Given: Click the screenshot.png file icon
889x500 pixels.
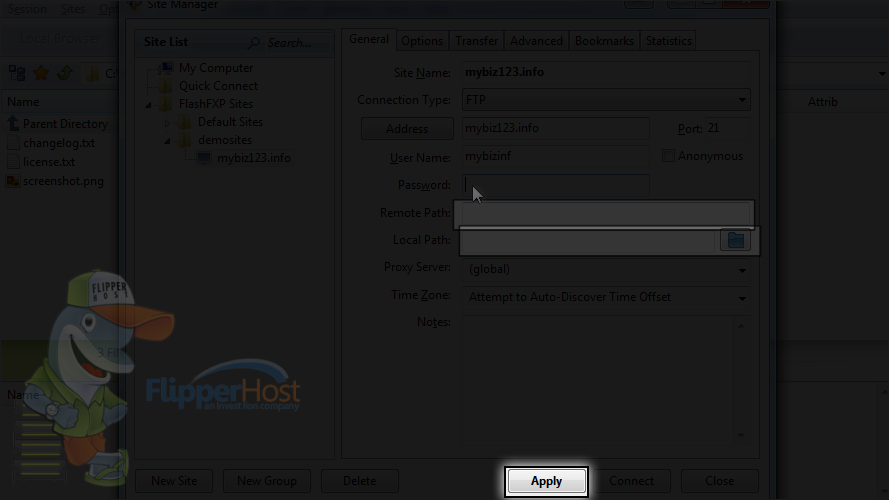Looking at the screenshot, I should pos(12,181).
